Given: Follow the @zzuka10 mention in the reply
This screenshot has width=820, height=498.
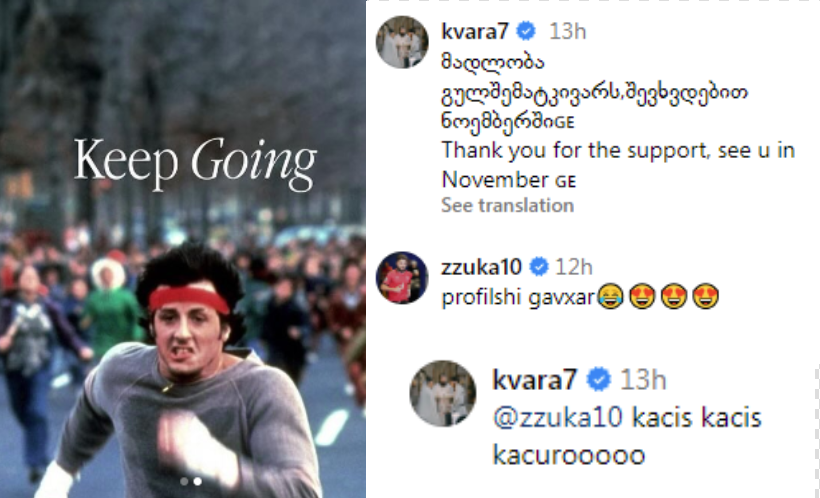Looking at the screenshot, I should coord(558,418).
